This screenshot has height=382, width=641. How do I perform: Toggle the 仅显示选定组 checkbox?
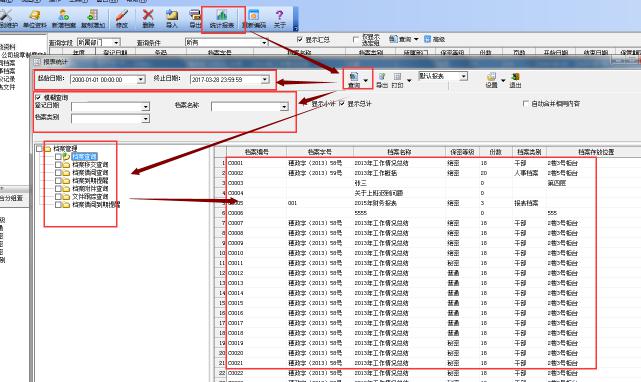(356, 39)
